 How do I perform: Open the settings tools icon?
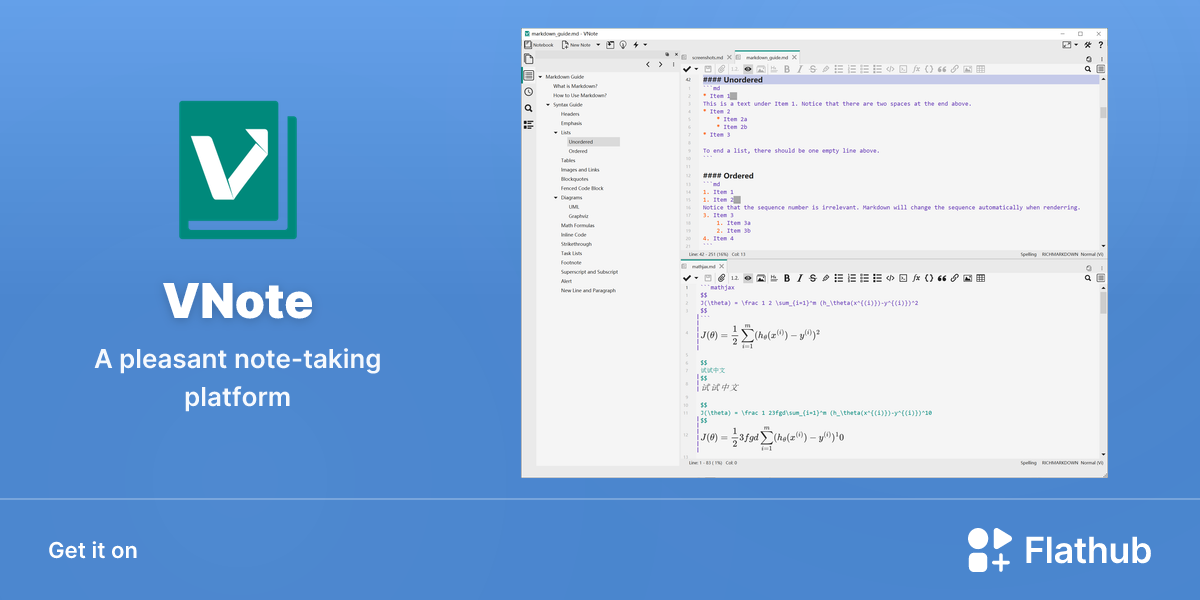pos(1088,44)
